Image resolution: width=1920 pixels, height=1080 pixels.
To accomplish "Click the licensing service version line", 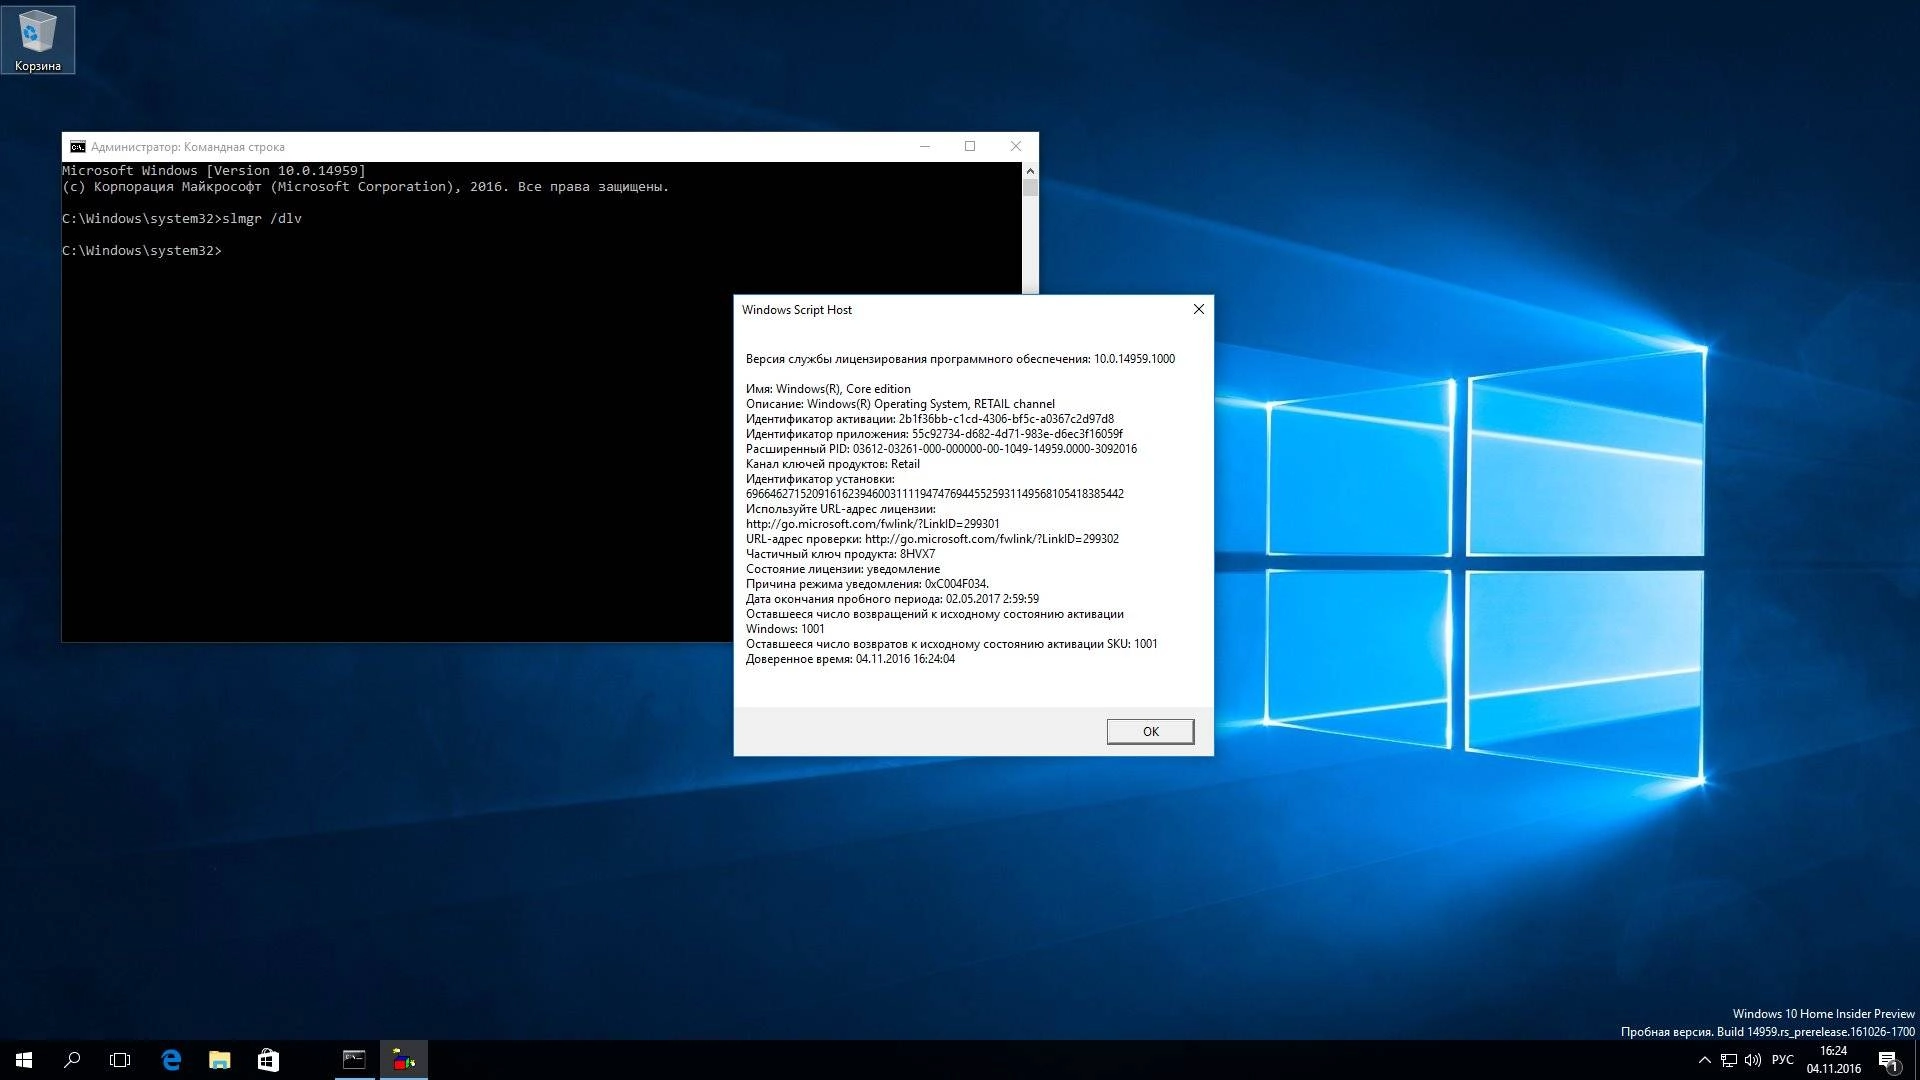I will (960, 359).
